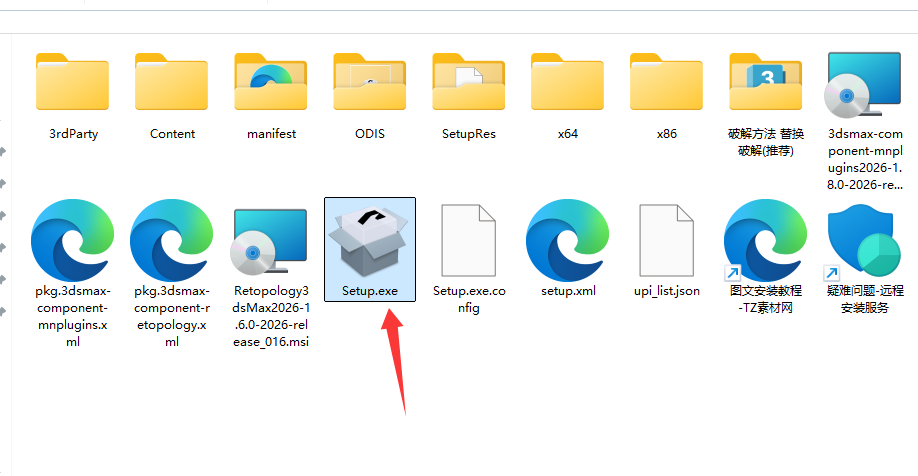Select the upi_list.json file icon
The height and width of the screenshot is (476, 918).
coord(666,240)
